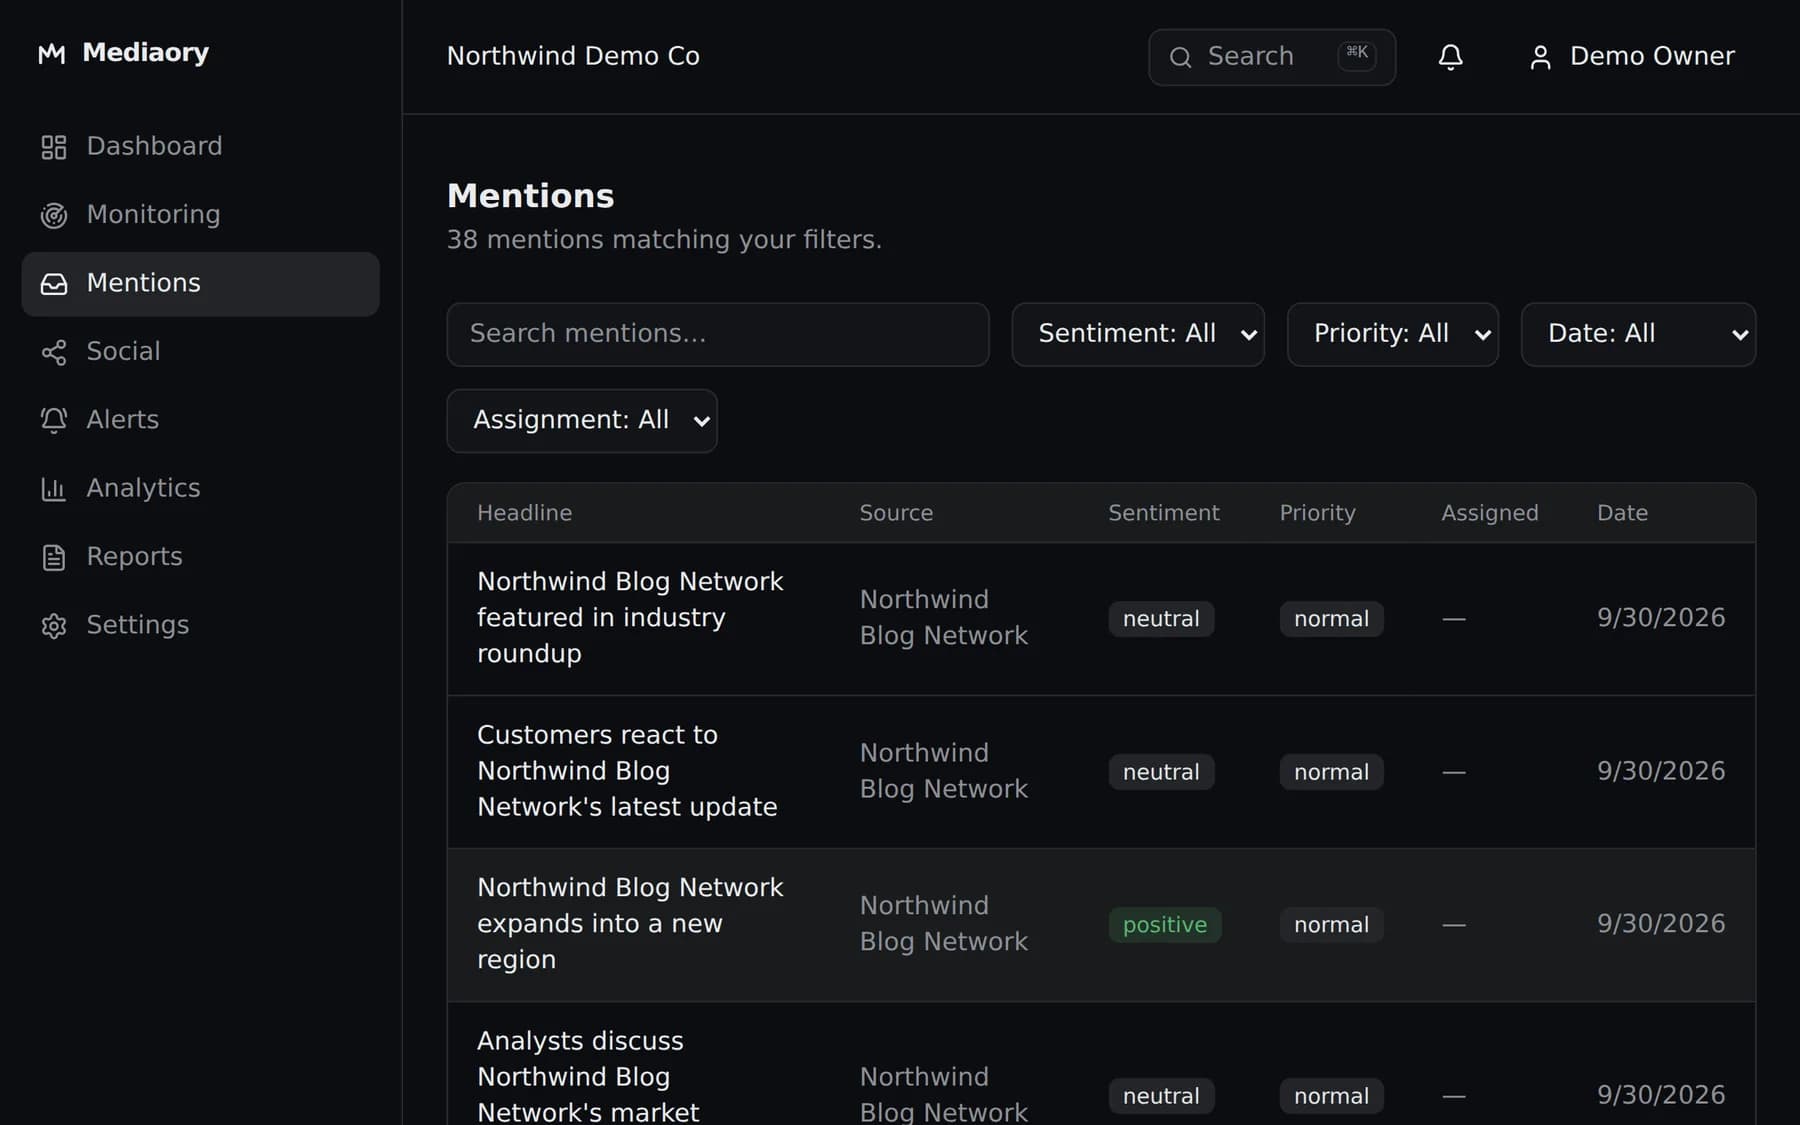The width and height of the screenshot is (1800, 1125).
Task: Click the Date column header
Action: [x=1622, y=513]
